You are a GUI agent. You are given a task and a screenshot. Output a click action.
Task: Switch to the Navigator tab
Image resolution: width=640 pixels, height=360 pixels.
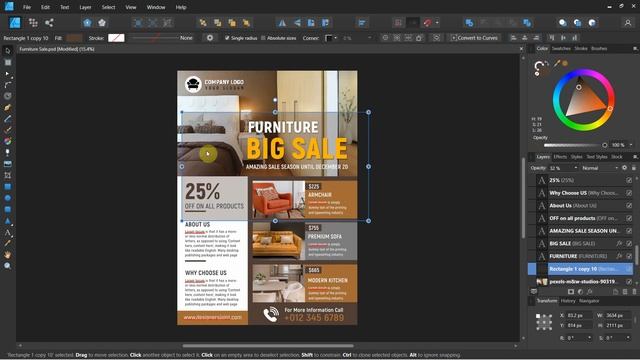pyautogui.click(x=589, y=301)
